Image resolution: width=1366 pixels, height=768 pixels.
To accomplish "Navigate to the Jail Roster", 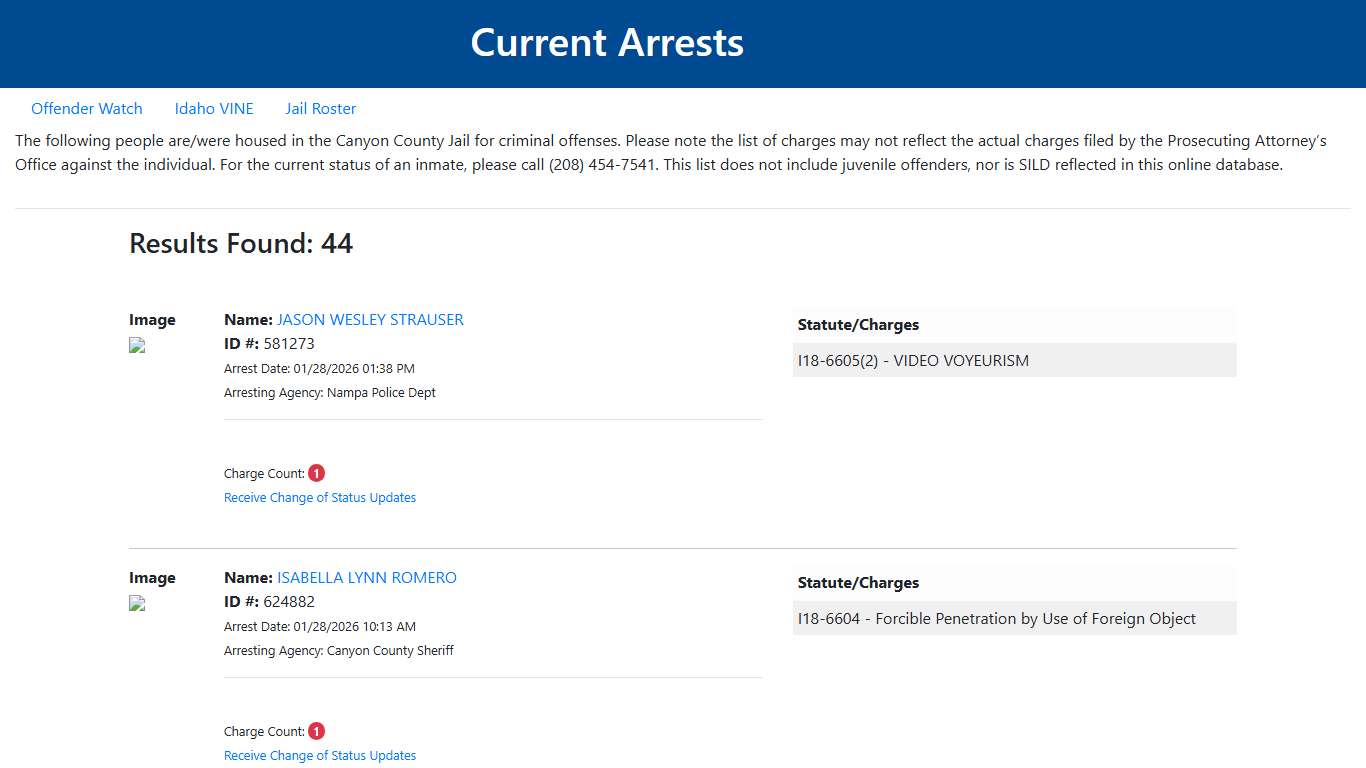I will 320,108.
